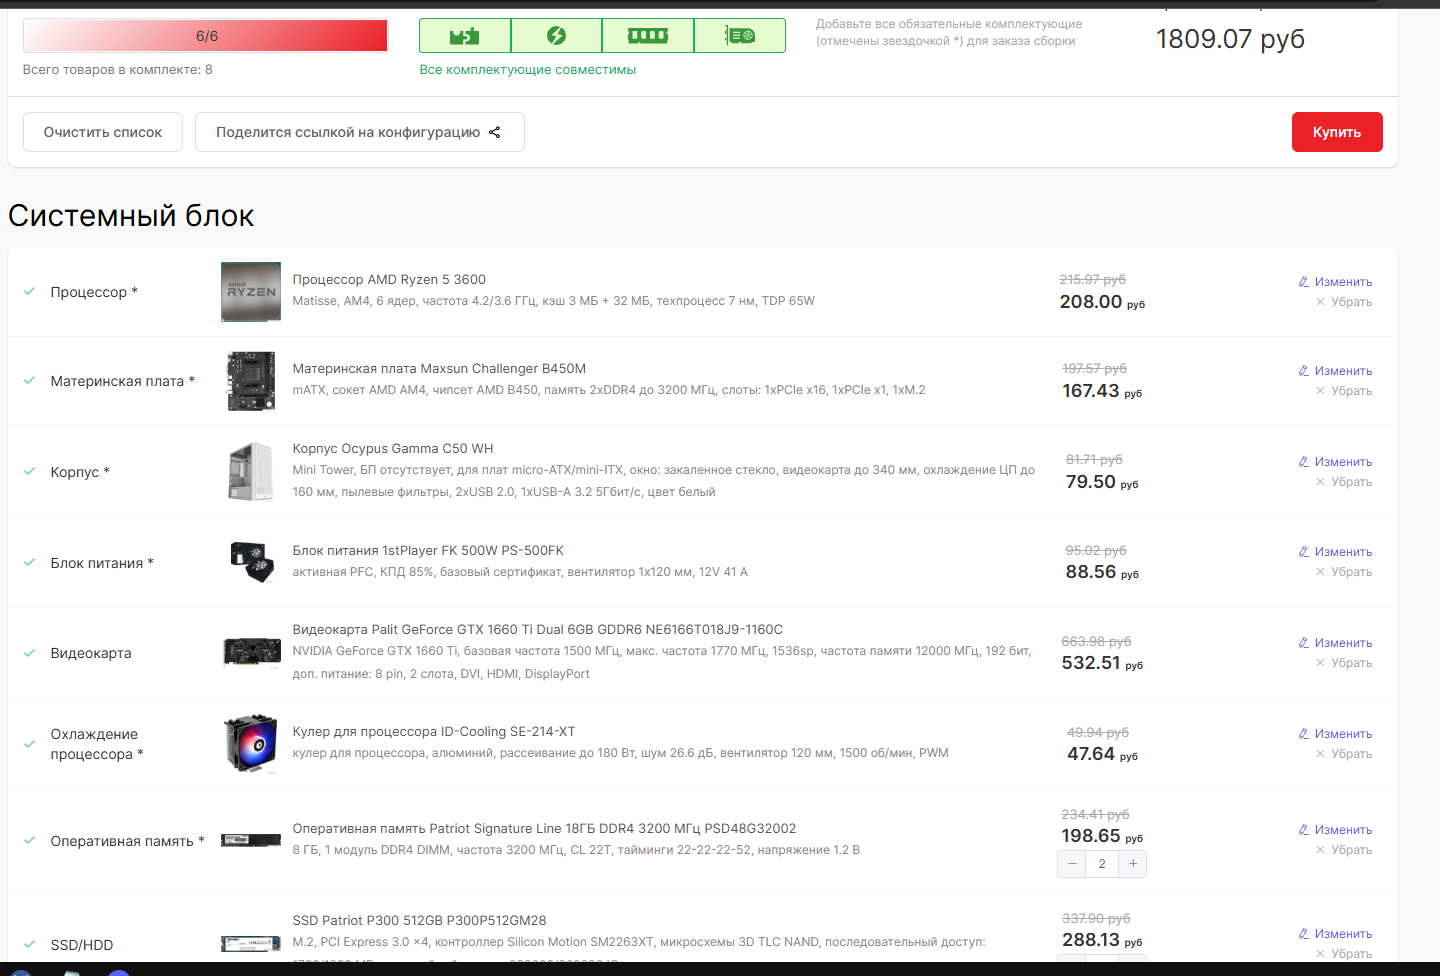Remove the motherboard via Убрать
1440x976 pixels.
pyautogui.click(x=1344, y=391)
